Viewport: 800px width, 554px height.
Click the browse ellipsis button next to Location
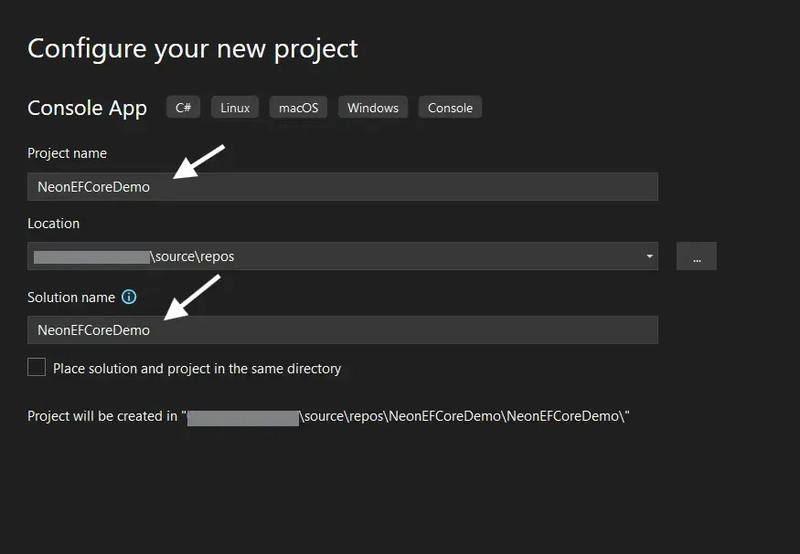click(x=696, y=256)
